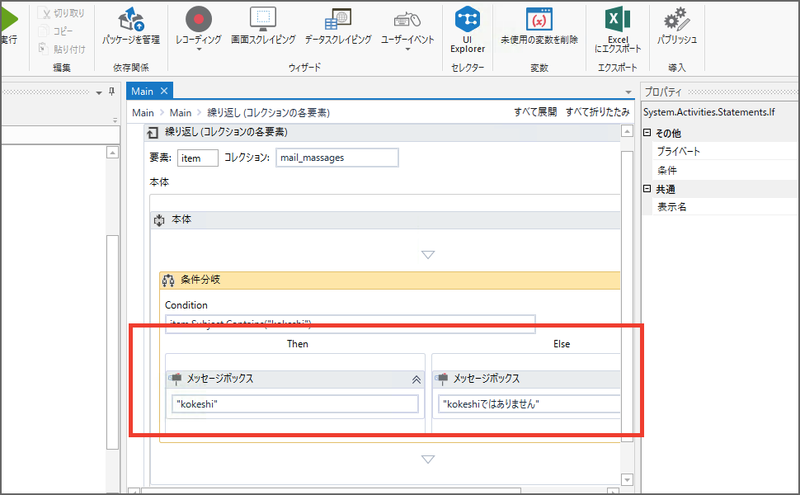Image resolution: width=800 pixels, height=495 pixels.
Task: Select the プライベート property row
Action: click(x=724, y=151)
